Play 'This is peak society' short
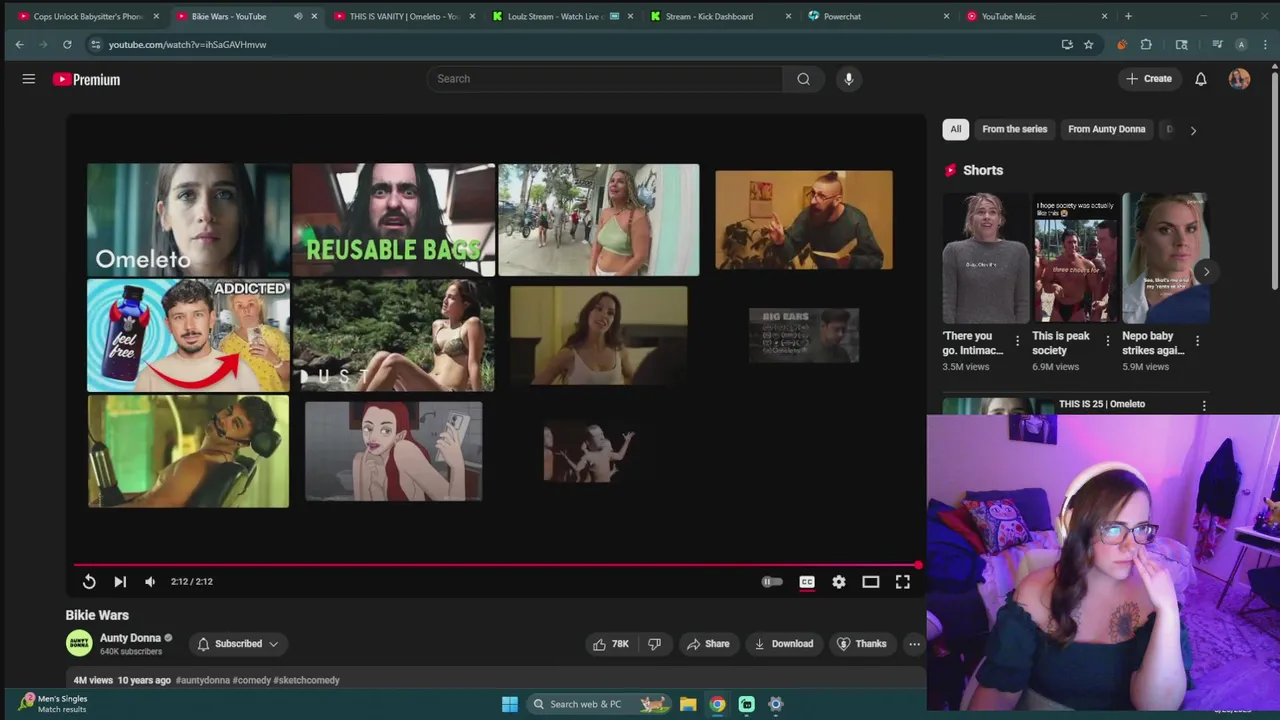The height and width of the screenshot is (720, 1280). [1075, 258]
